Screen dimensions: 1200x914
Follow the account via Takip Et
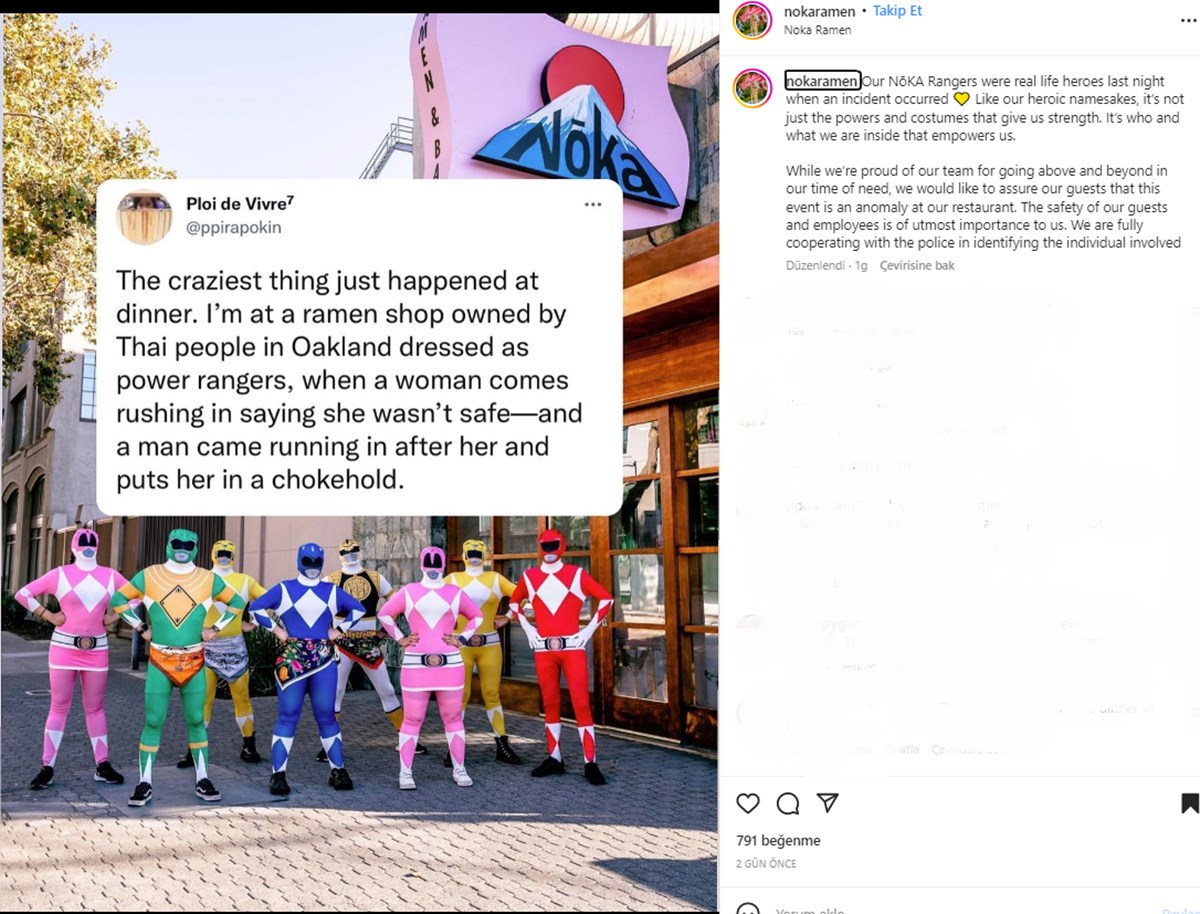tap(897, 11)
